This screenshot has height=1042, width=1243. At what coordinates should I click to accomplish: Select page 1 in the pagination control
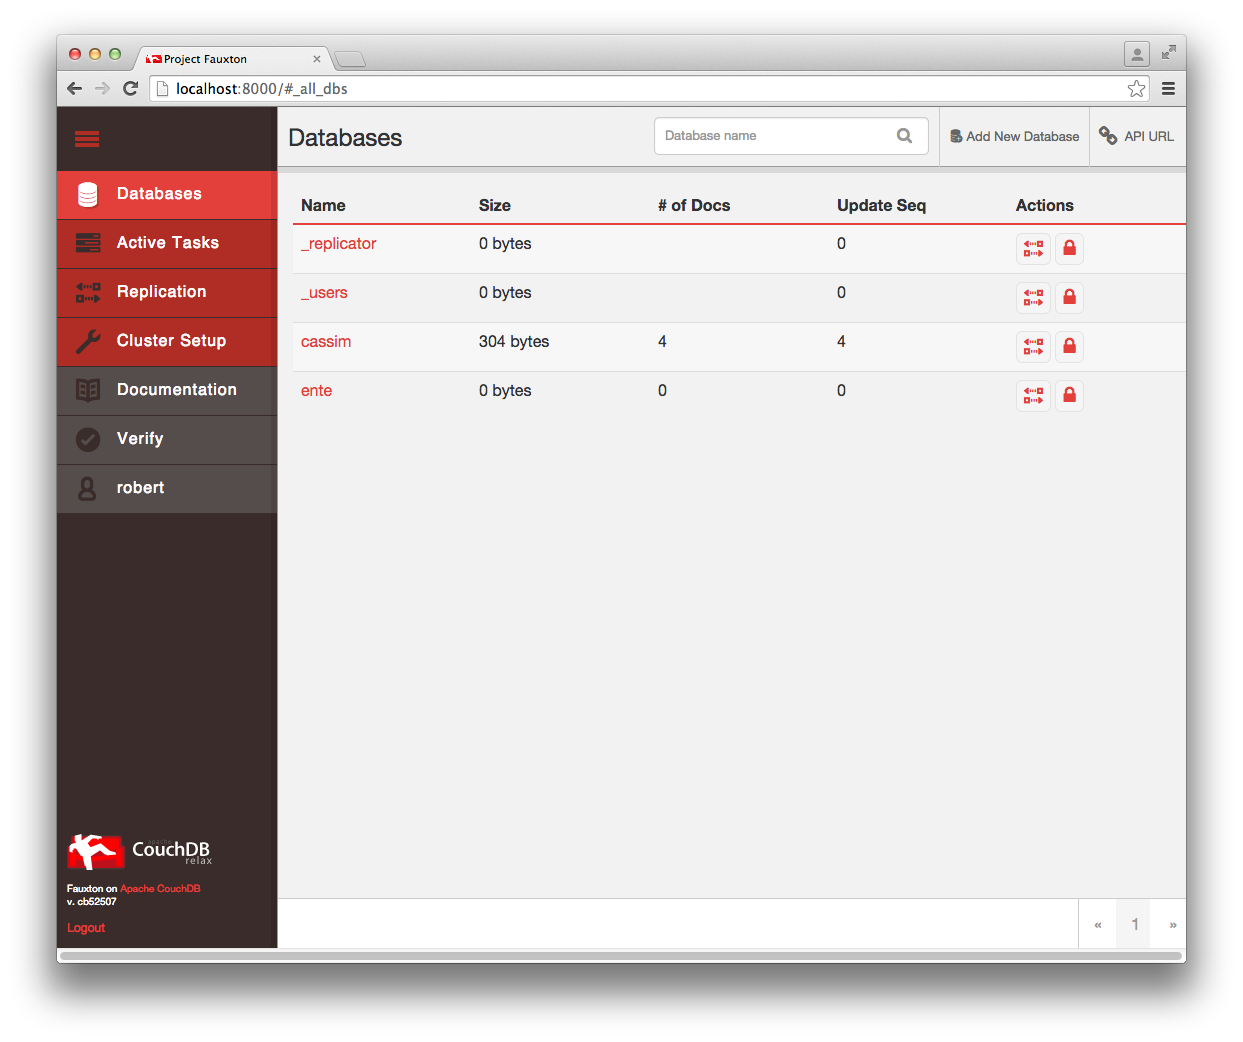pos(1133,923)
